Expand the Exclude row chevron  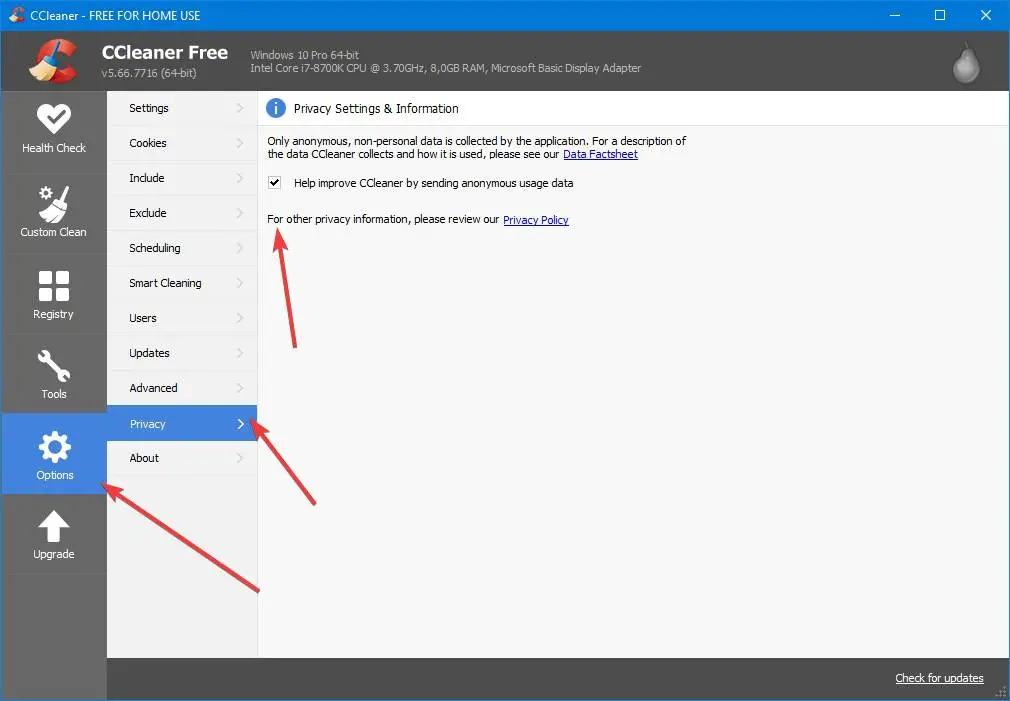[x=240, y=213]
